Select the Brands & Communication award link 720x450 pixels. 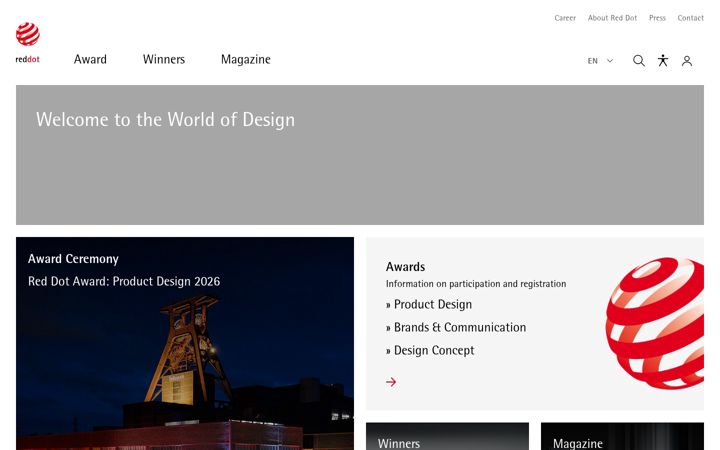456,327
